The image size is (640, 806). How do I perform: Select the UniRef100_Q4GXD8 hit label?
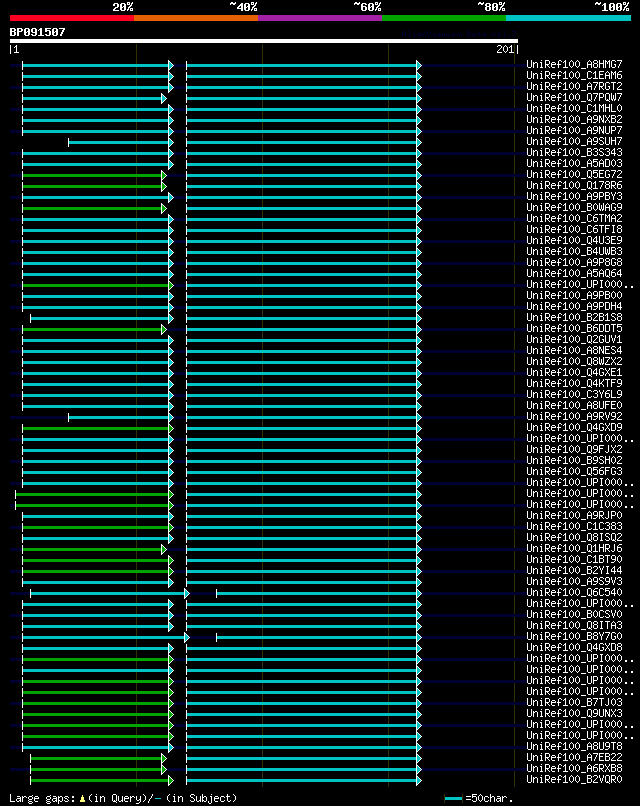click(574, 647)
